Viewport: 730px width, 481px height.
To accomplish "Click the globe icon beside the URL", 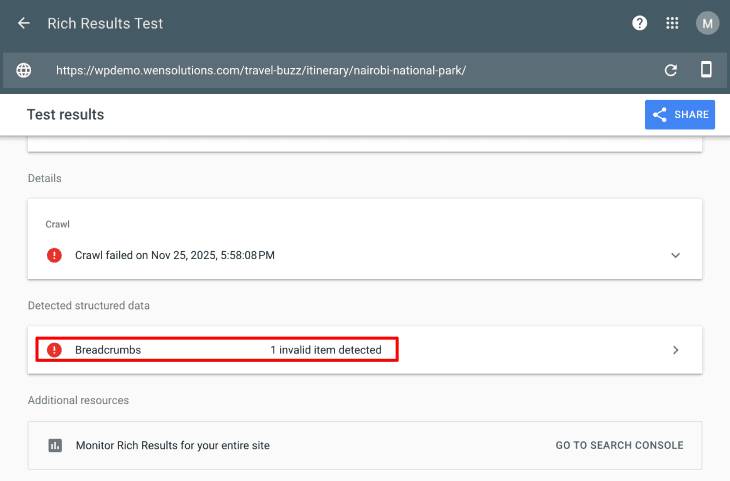I will (x=24, y=70).
